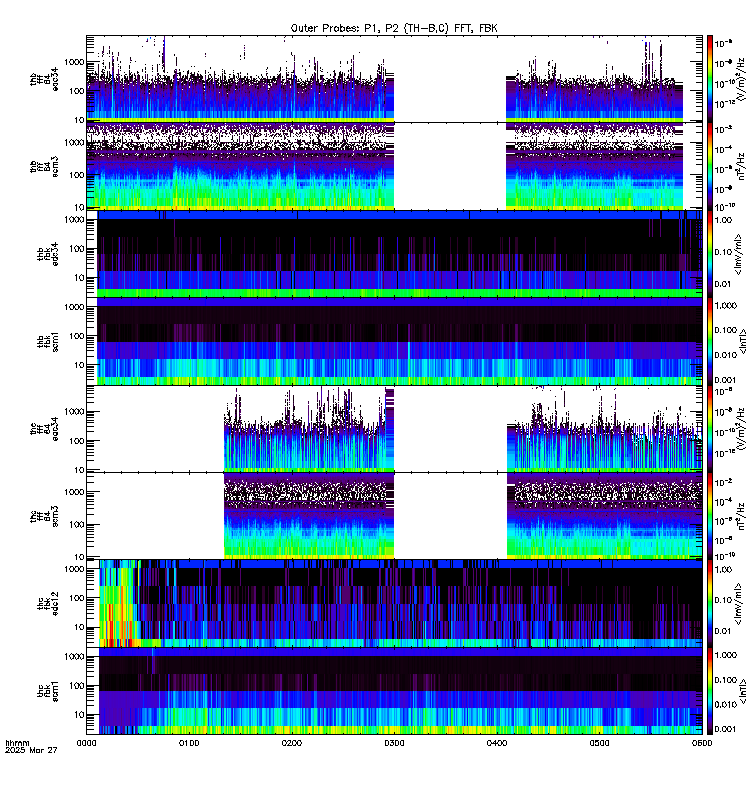Screen dimensions: 750x800
Task: Select the 0400 time axis label
Action: click(497, 743)
